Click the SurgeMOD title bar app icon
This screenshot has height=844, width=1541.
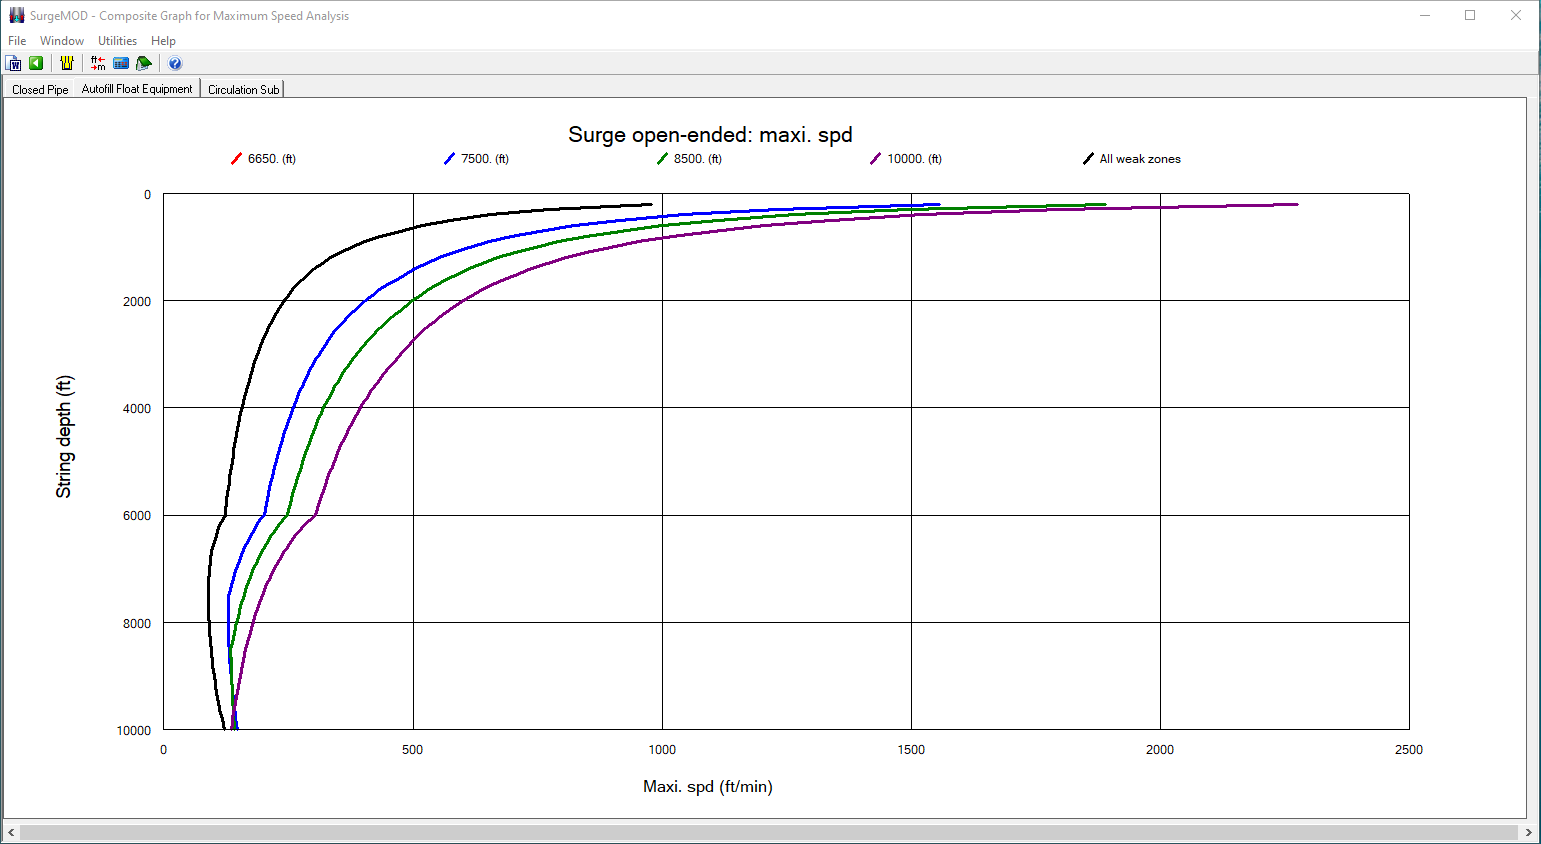pos(16,15)
